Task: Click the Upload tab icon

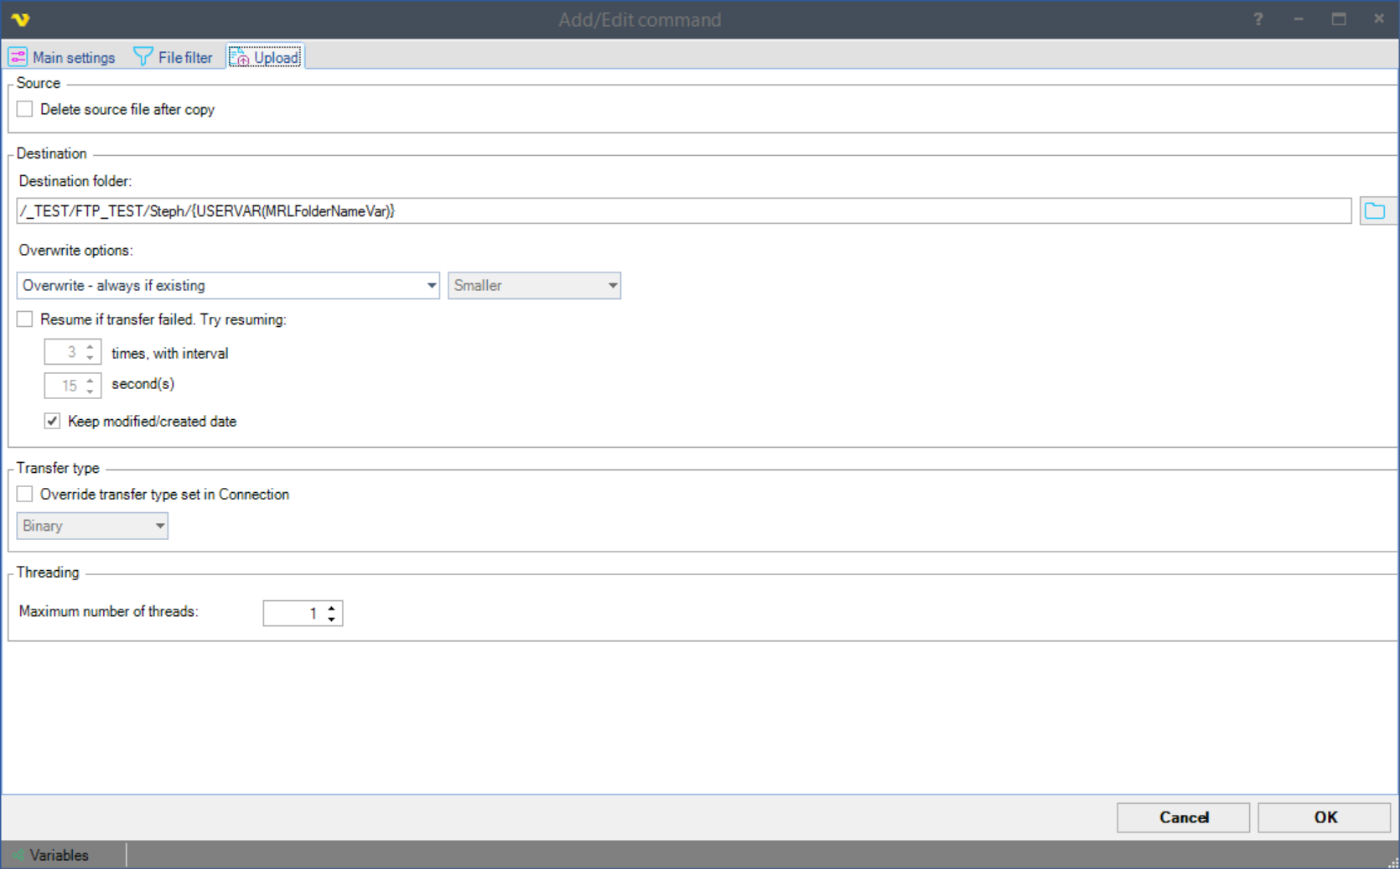Action: [239, 57]
